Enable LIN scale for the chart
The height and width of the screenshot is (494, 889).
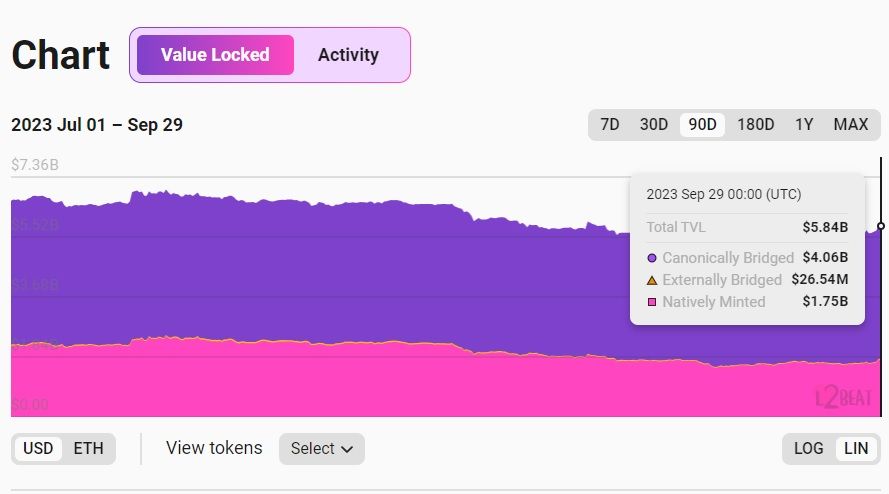click(x=856, y=448)
